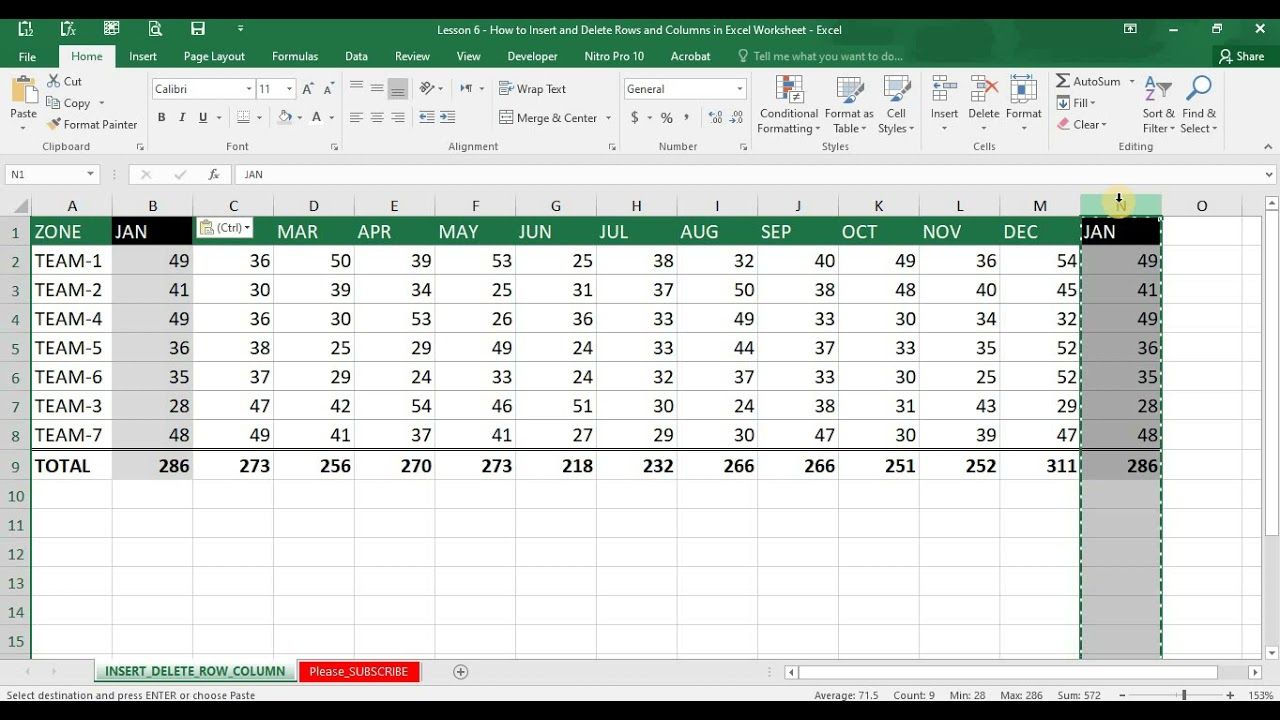The width and height of the screenshot is (1280, 720).
Task: Toggle Bottom Align vertical alignment
Action: click(x=398, y=88)
